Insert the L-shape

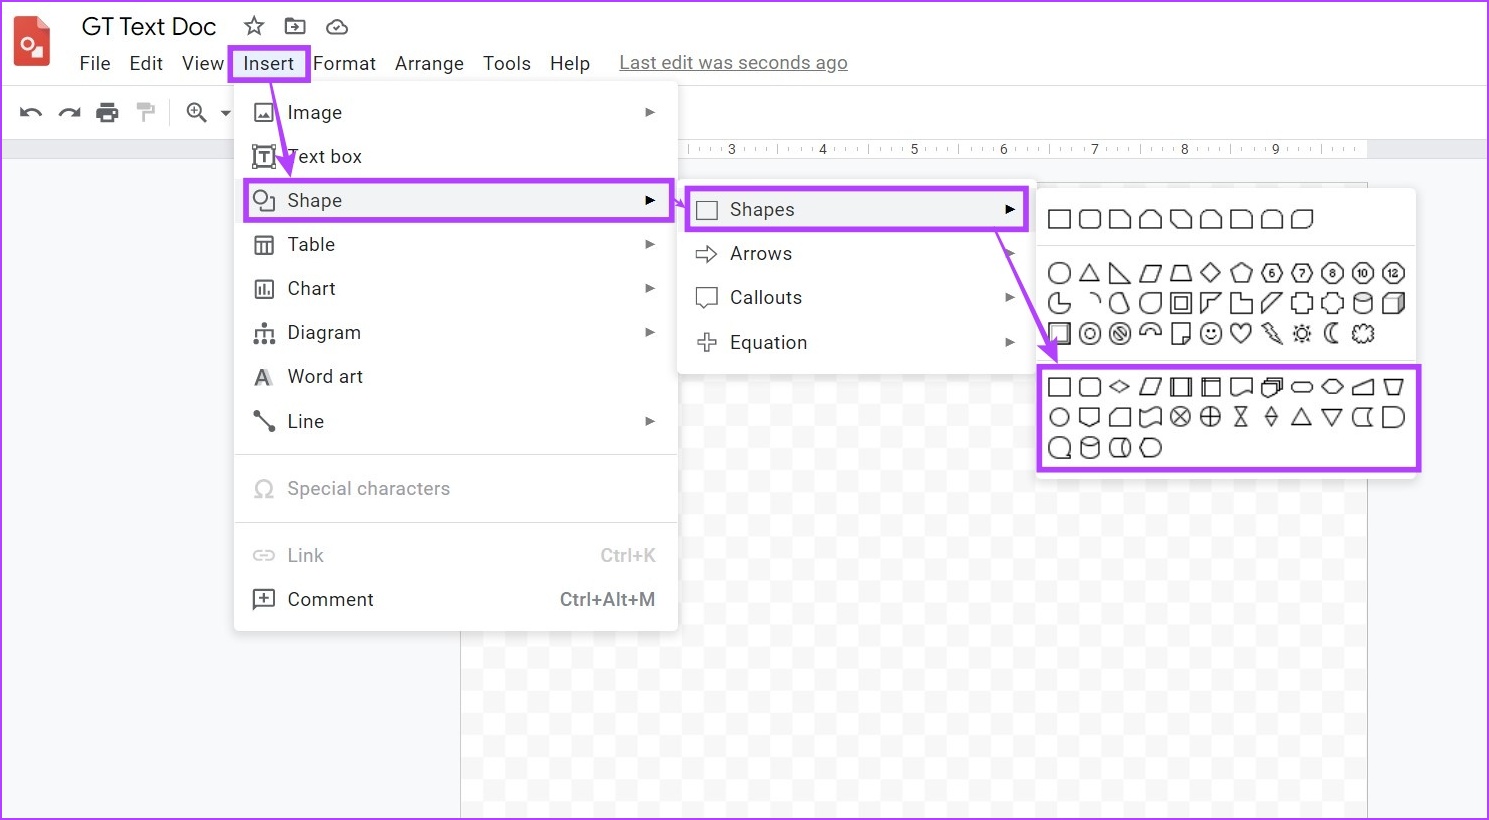tap(1241, 303)
